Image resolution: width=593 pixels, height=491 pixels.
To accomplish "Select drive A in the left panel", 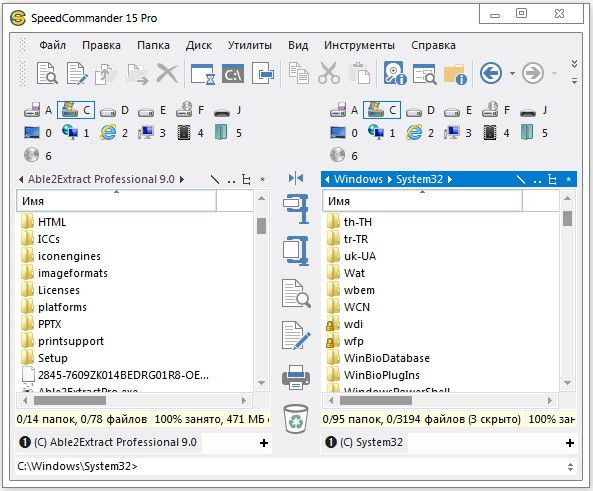I will [x=38, y=110].
